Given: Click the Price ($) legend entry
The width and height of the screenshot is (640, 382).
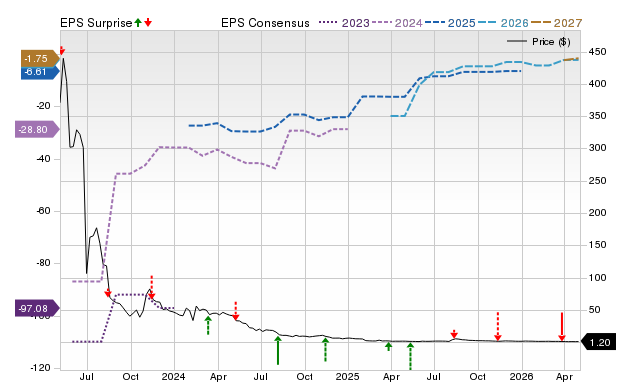Looking at the screenshot, I should point(538,42).
